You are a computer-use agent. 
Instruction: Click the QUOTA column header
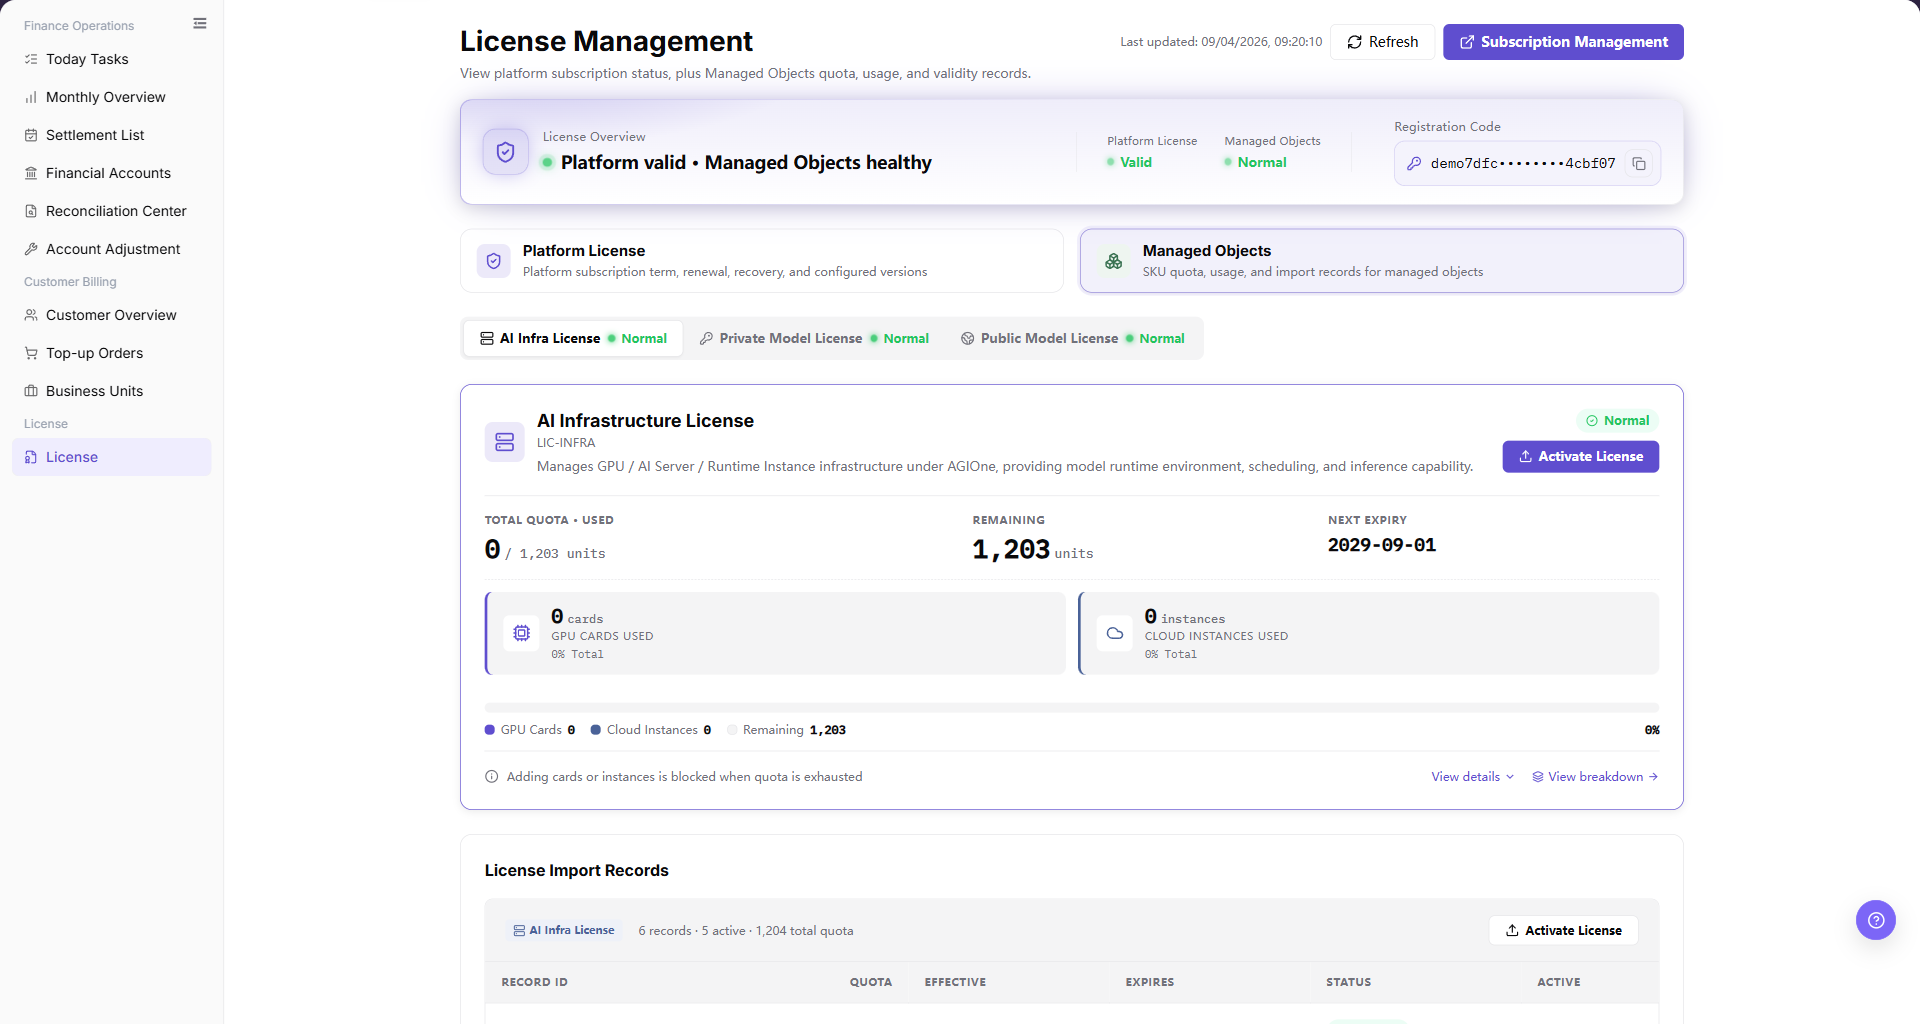click(x=871, y=983)
